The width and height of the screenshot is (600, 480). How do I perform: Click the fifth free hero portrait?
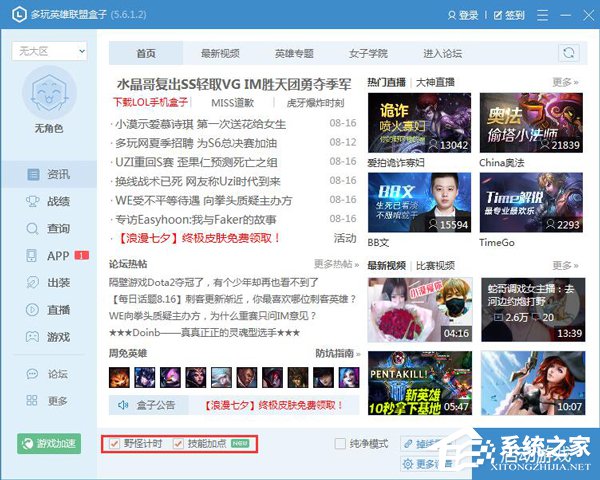coord(221,377)
